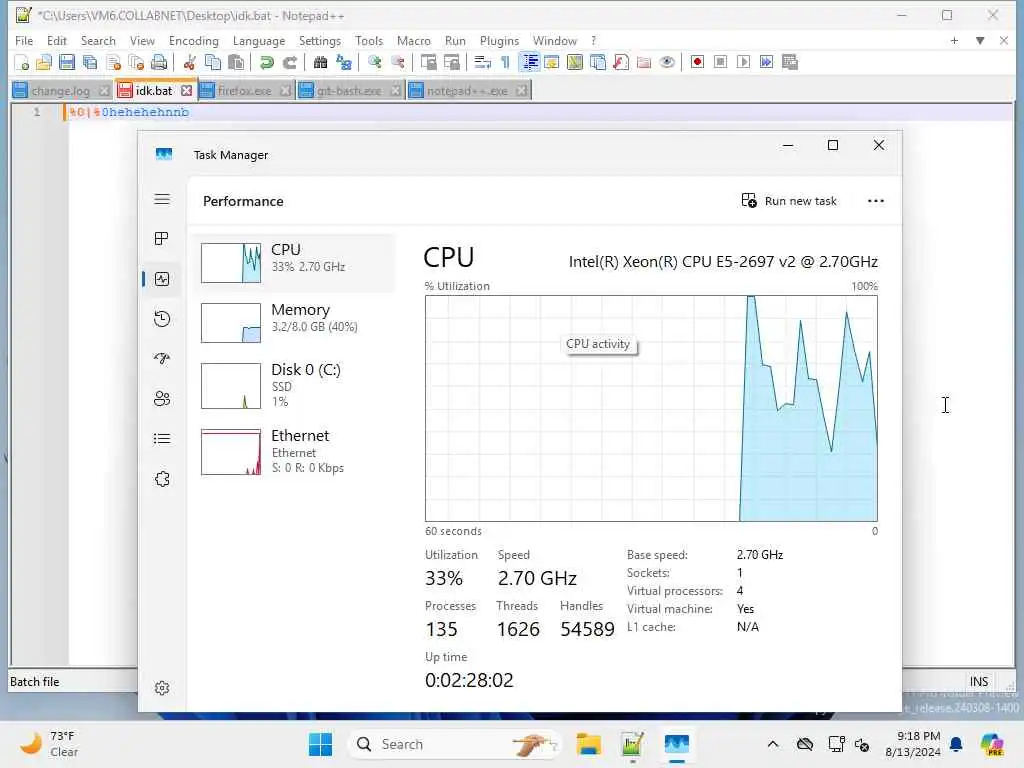
Task: Toggle the monitoring eye icon
Action: [667, 62]
